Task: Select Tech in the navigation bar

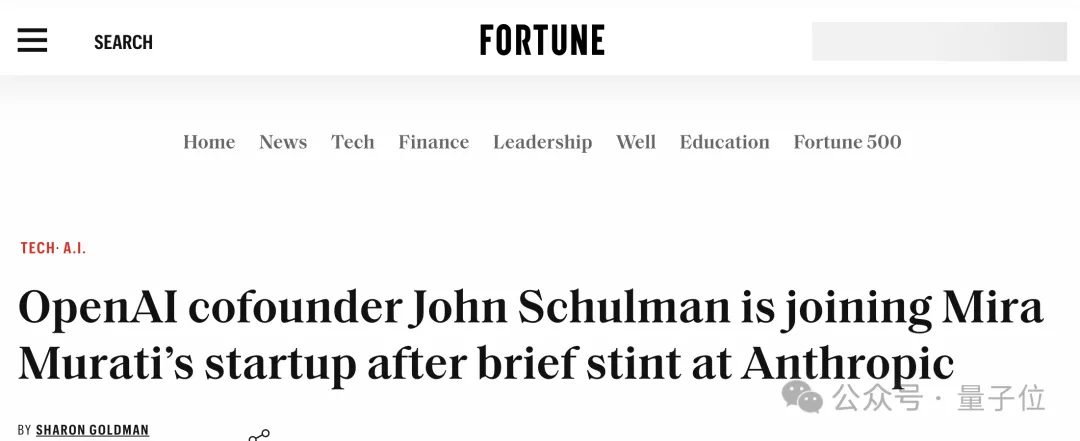Action: tap(353, 142)
